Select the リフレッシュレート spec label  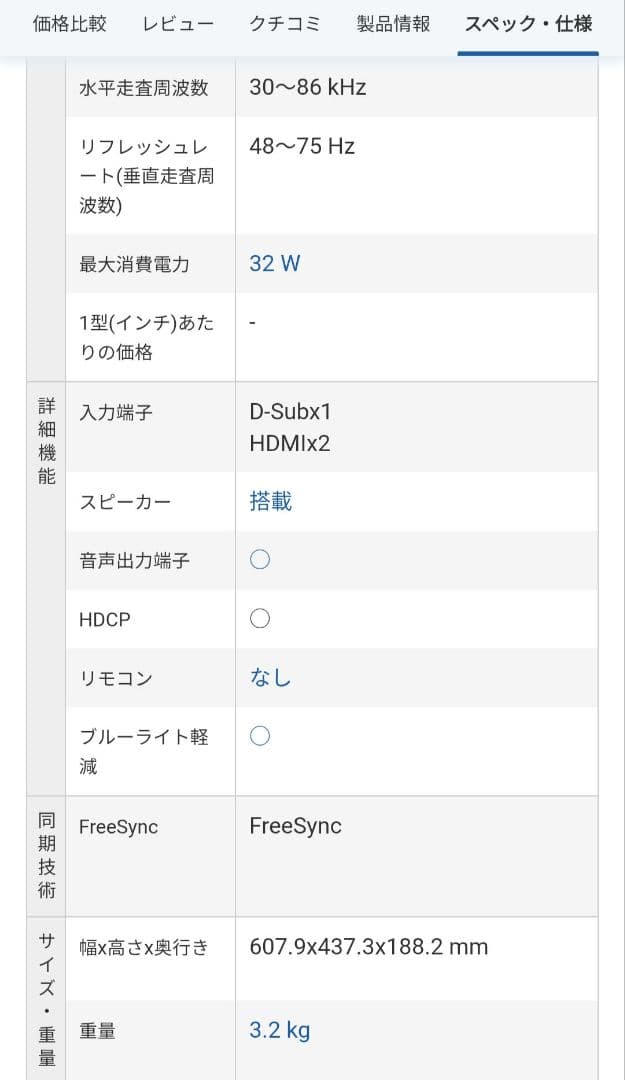146,175
